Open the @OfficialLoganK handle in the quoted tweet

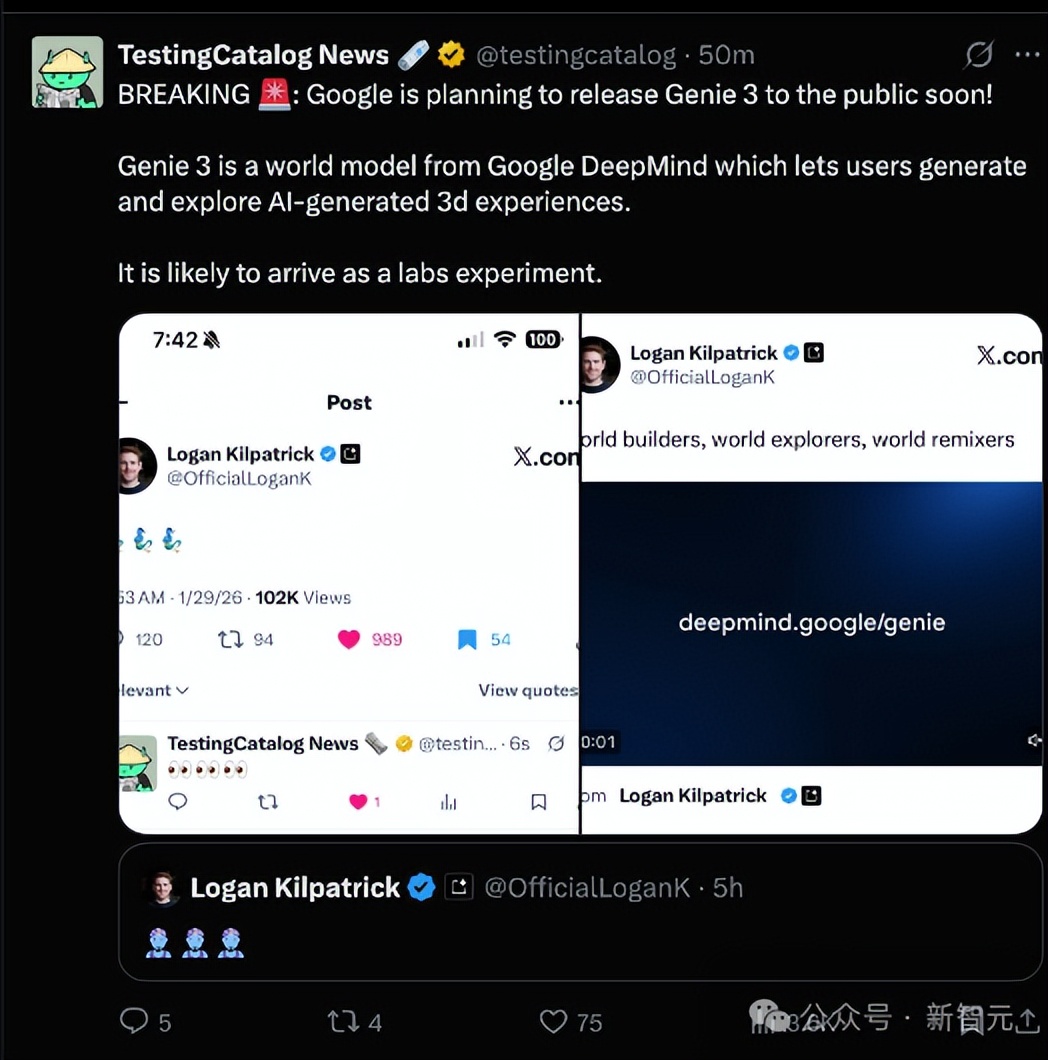(x=587, y=888)
